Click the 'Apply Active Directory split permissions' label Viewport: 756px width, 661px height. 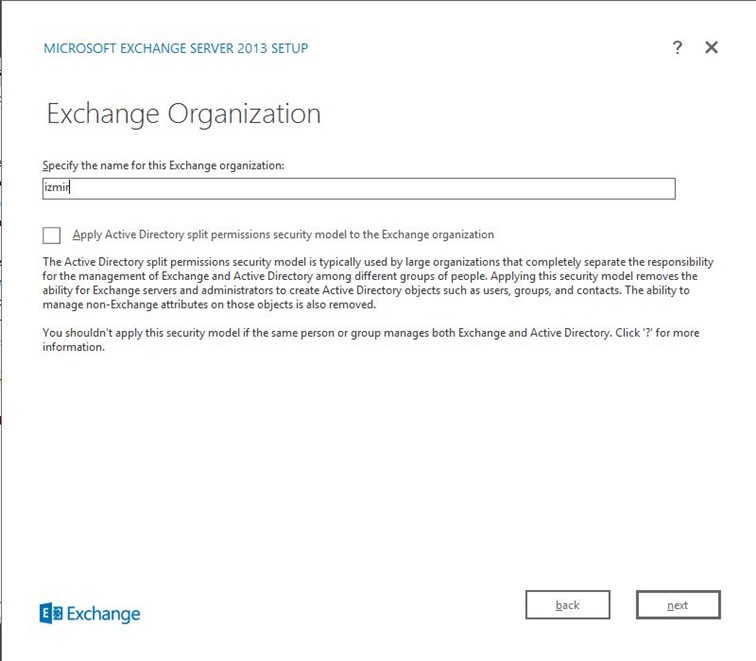(x=283, y=235)
